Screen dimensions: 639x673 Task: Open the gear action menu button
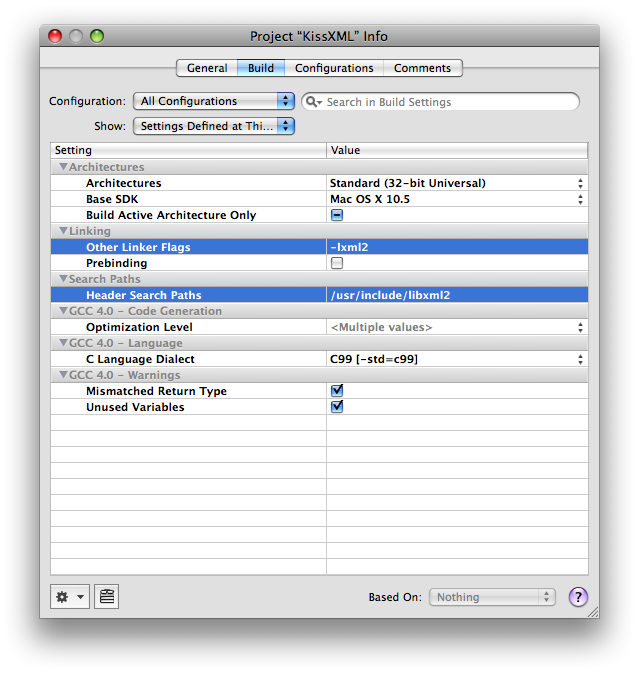70,596
